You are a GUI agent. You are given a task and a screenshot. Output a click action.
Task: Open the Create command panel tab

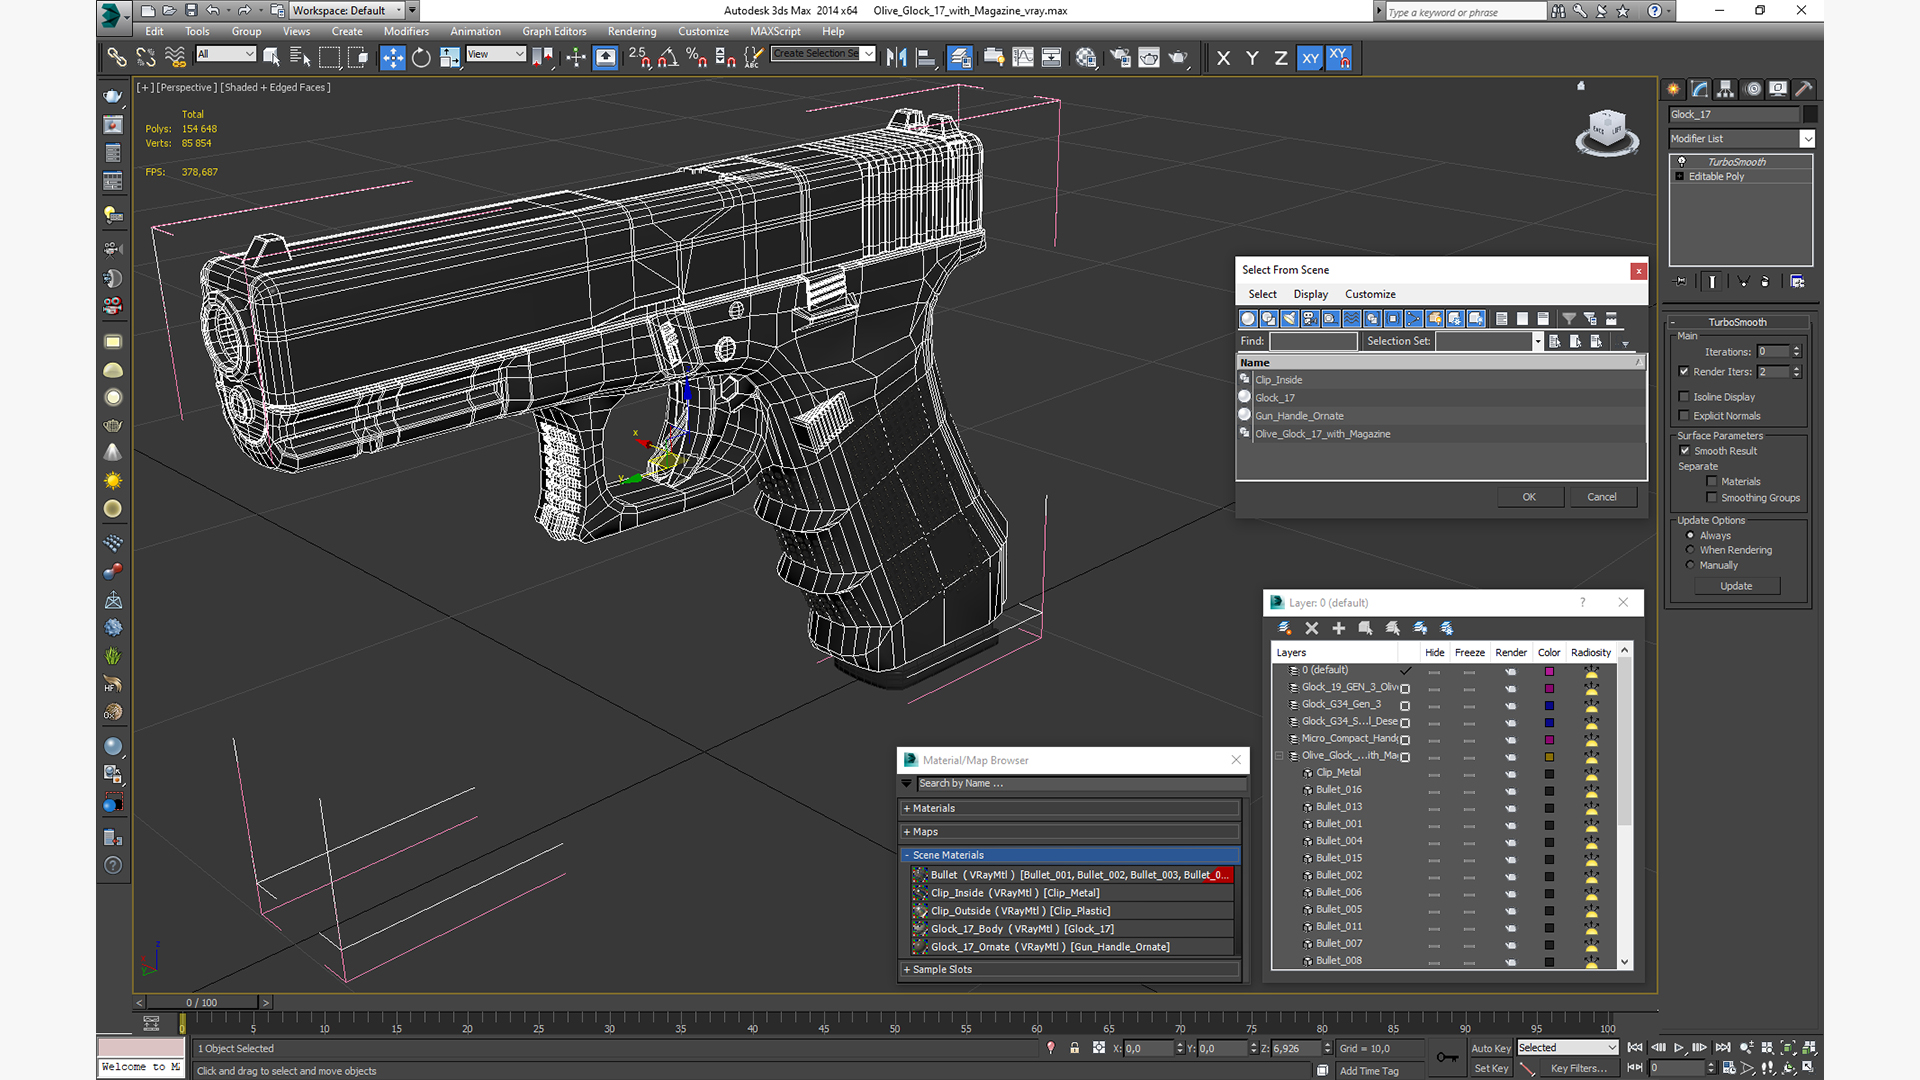[x=1674, y=89]
